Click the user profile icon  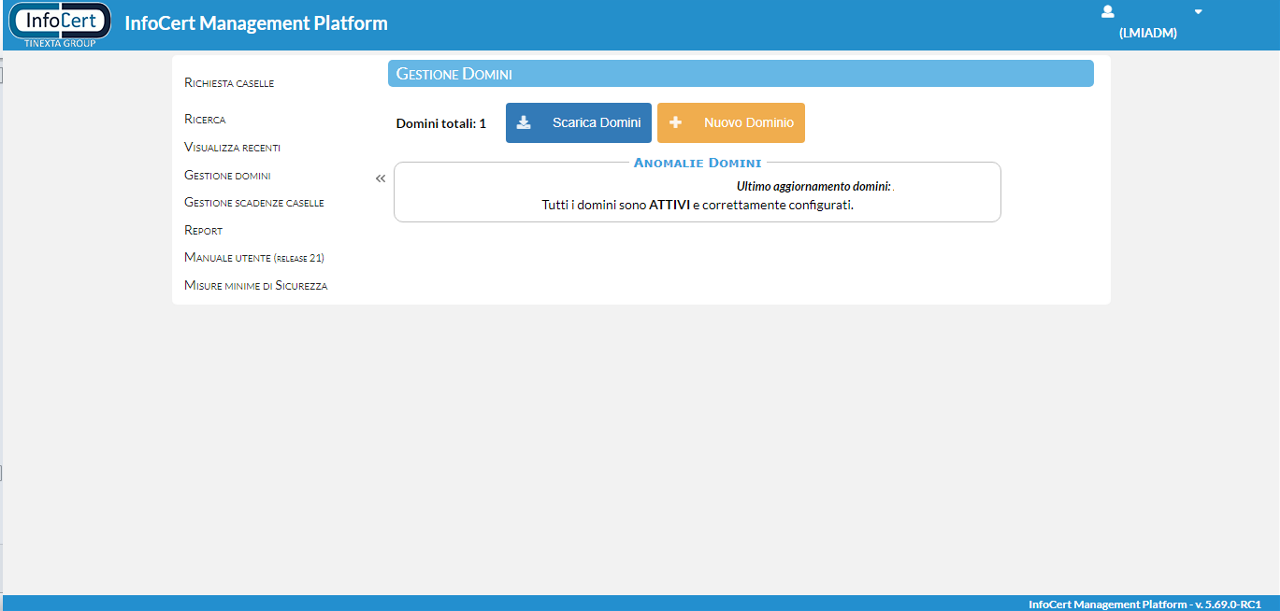(1107, 12)
